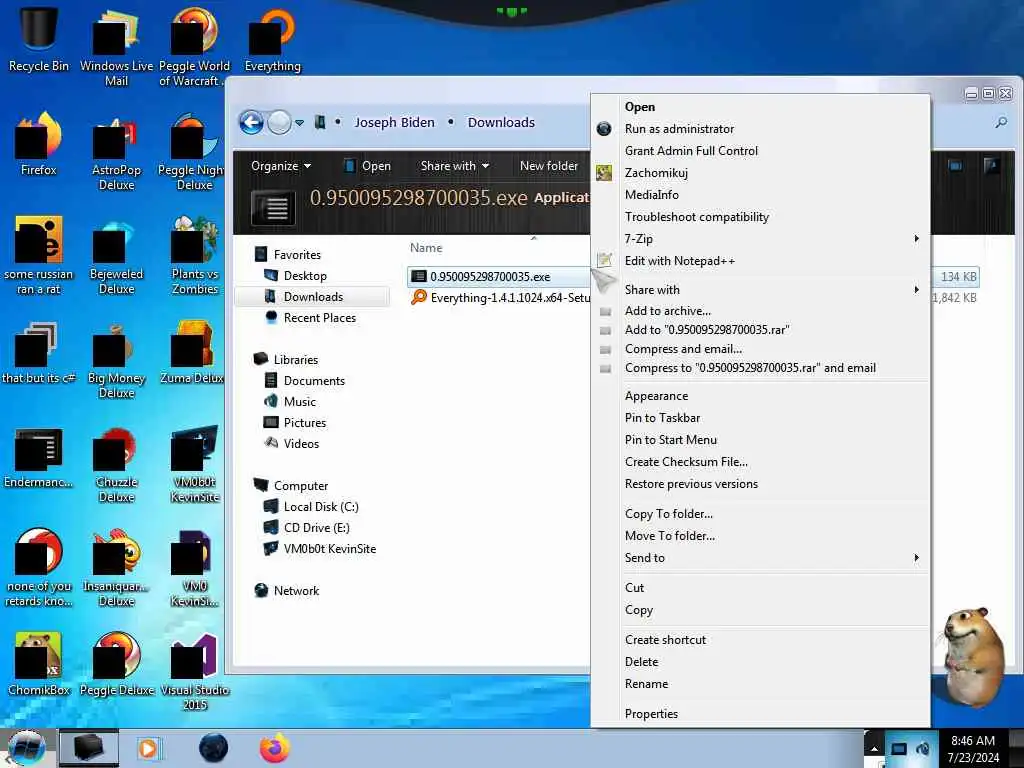Image resolution: width=1024 pixels, height=768 pixels.
Task: Click the New folder button
Action: click(549, 166)
